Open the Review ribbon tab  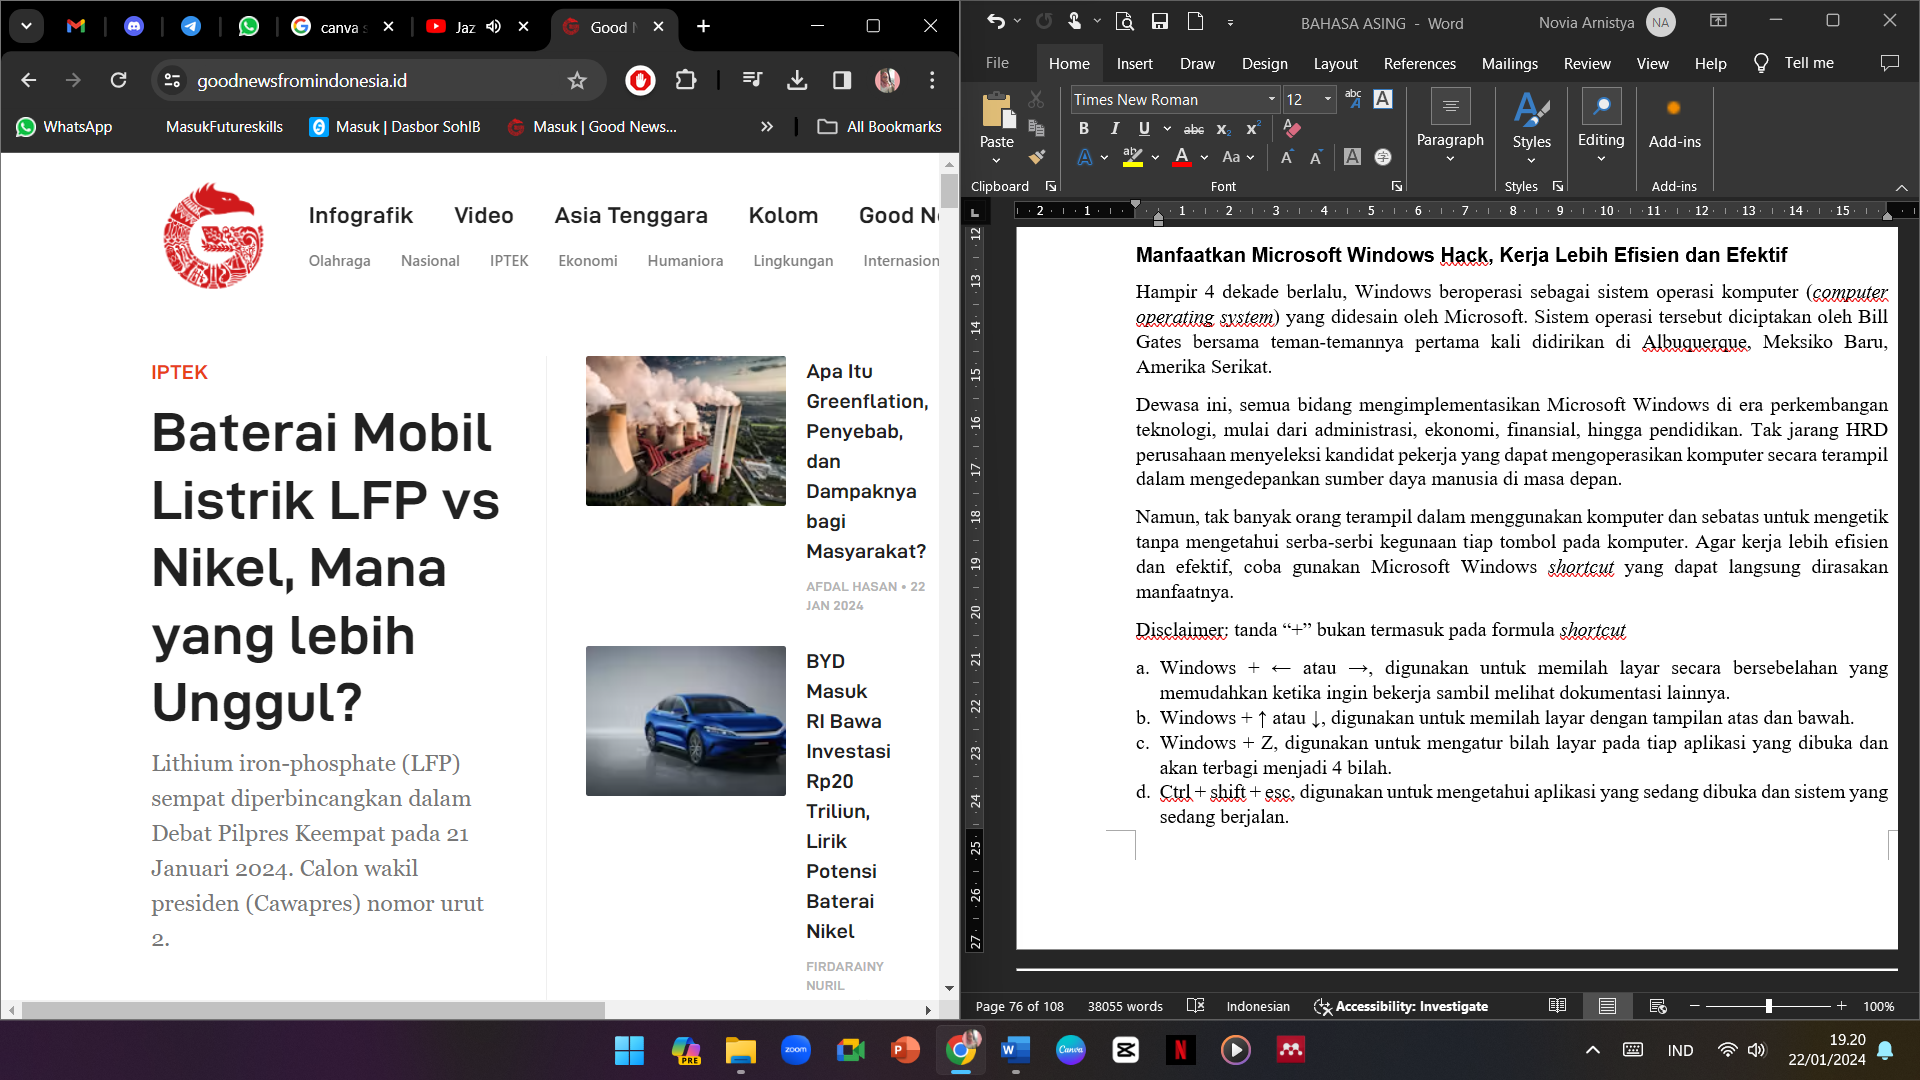[x=1587, y=63]
